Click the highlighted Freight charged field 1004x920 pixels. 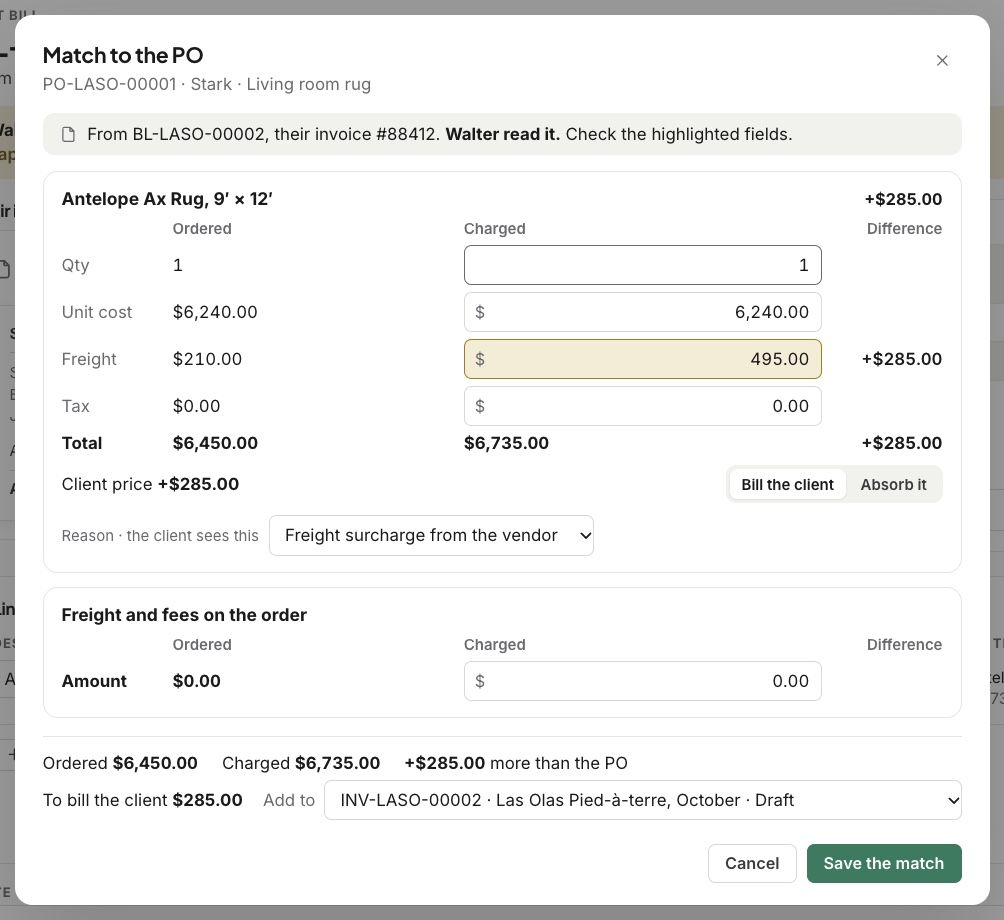pyautogui.click(x=642, y=359)
